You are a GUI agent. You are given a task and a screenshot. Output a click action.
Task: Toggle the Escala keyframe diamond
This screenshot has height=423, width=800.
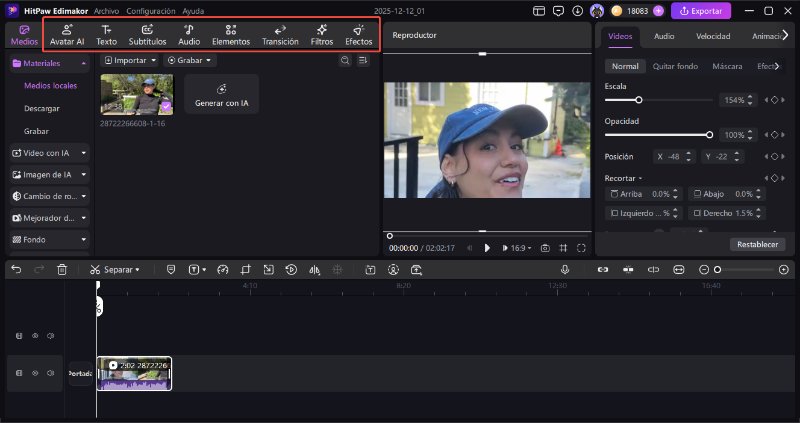pyautogui.click(x=774, y=100)
